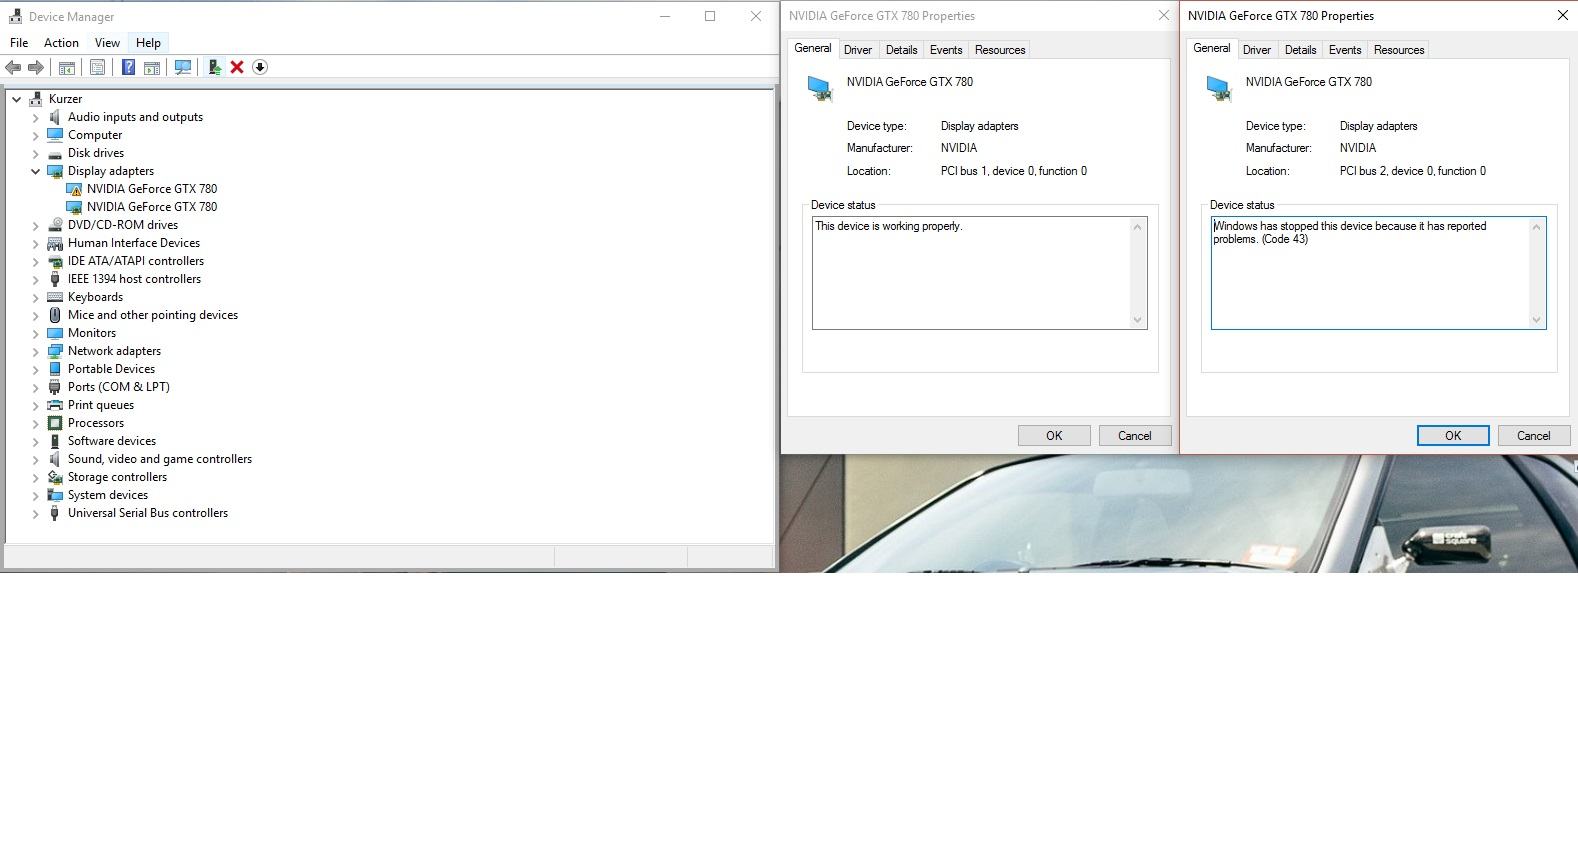Click the Mice and other pointing devices icon
1578x864 pixels.
(x=55, y=315)
